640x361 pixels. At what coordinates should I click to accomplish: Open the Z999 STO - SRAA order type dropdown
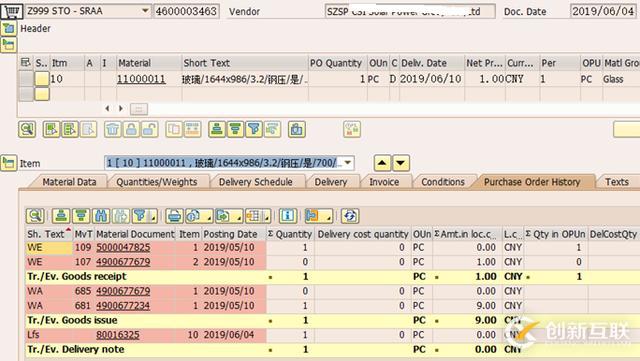click(x=145, y=11)
